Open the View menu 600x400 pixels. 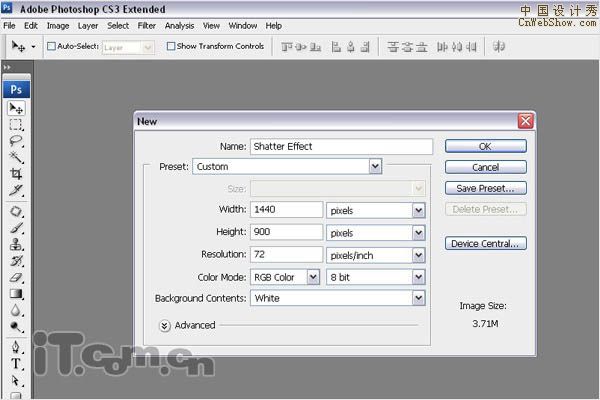click(211, 26)
